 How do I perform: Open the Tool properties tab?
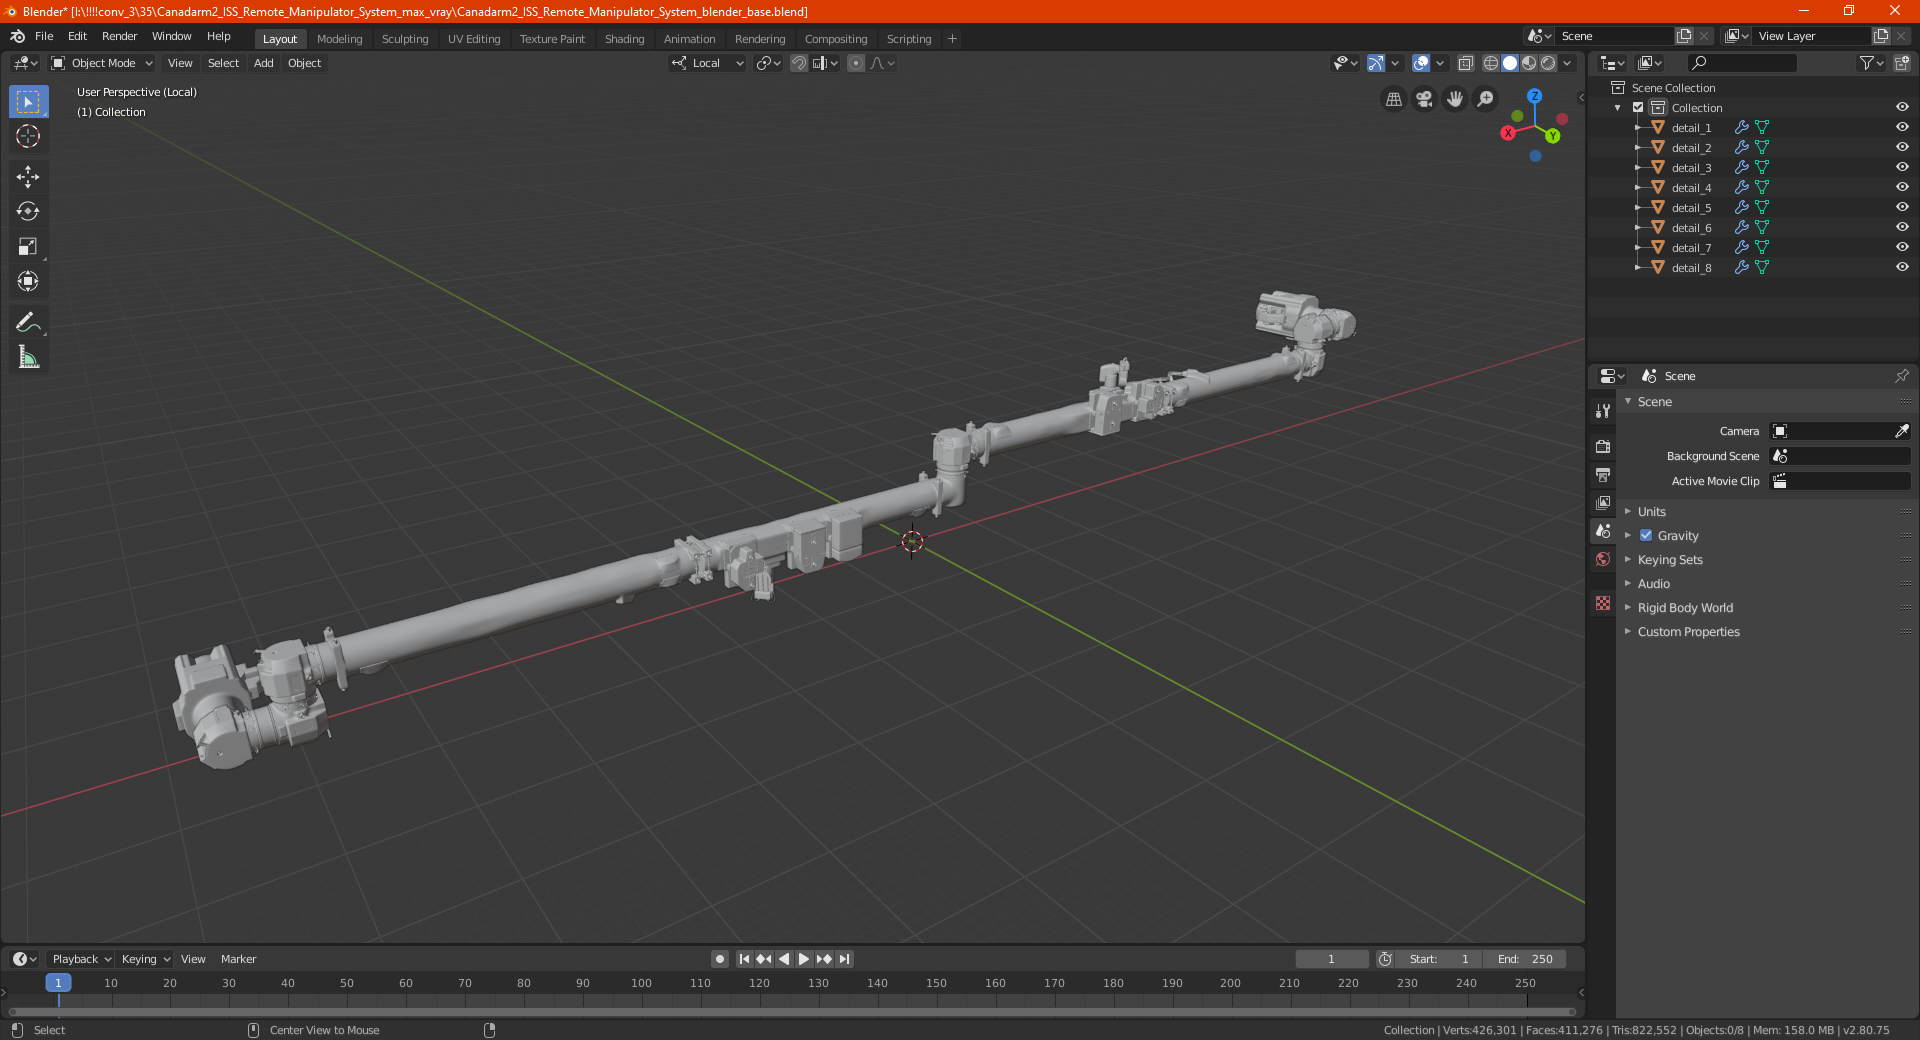(x=1603, y=411)
